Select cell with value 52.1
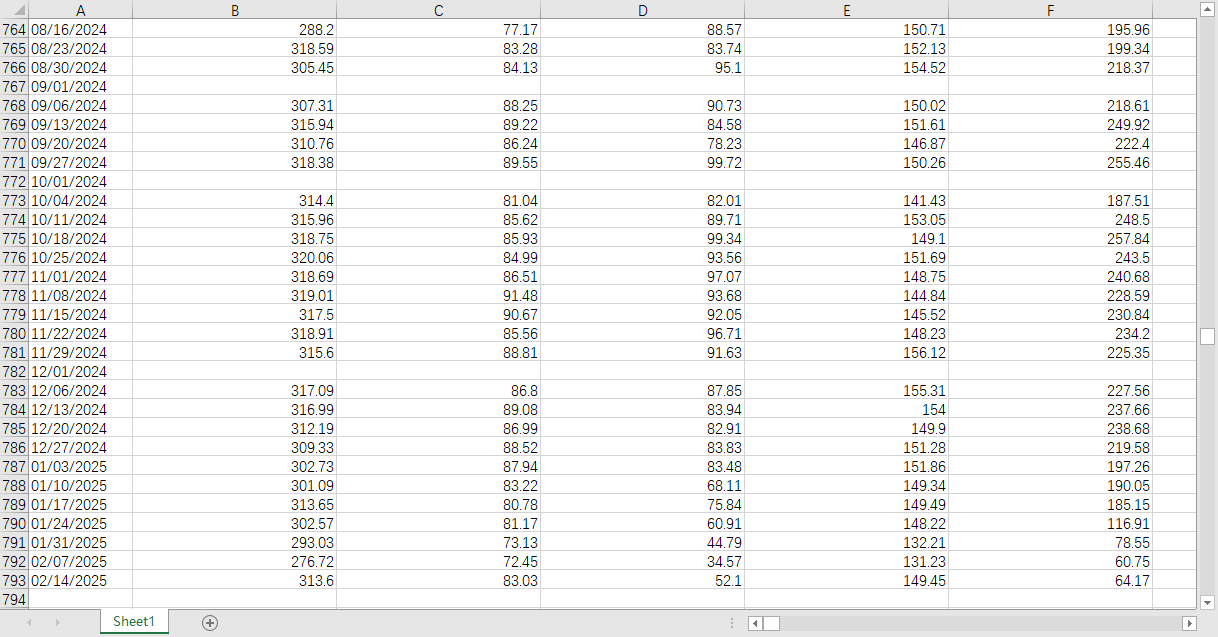Image resolution: width=1218 pixels, height=637 pixels. pyautogui.click(x=642, y=581)
